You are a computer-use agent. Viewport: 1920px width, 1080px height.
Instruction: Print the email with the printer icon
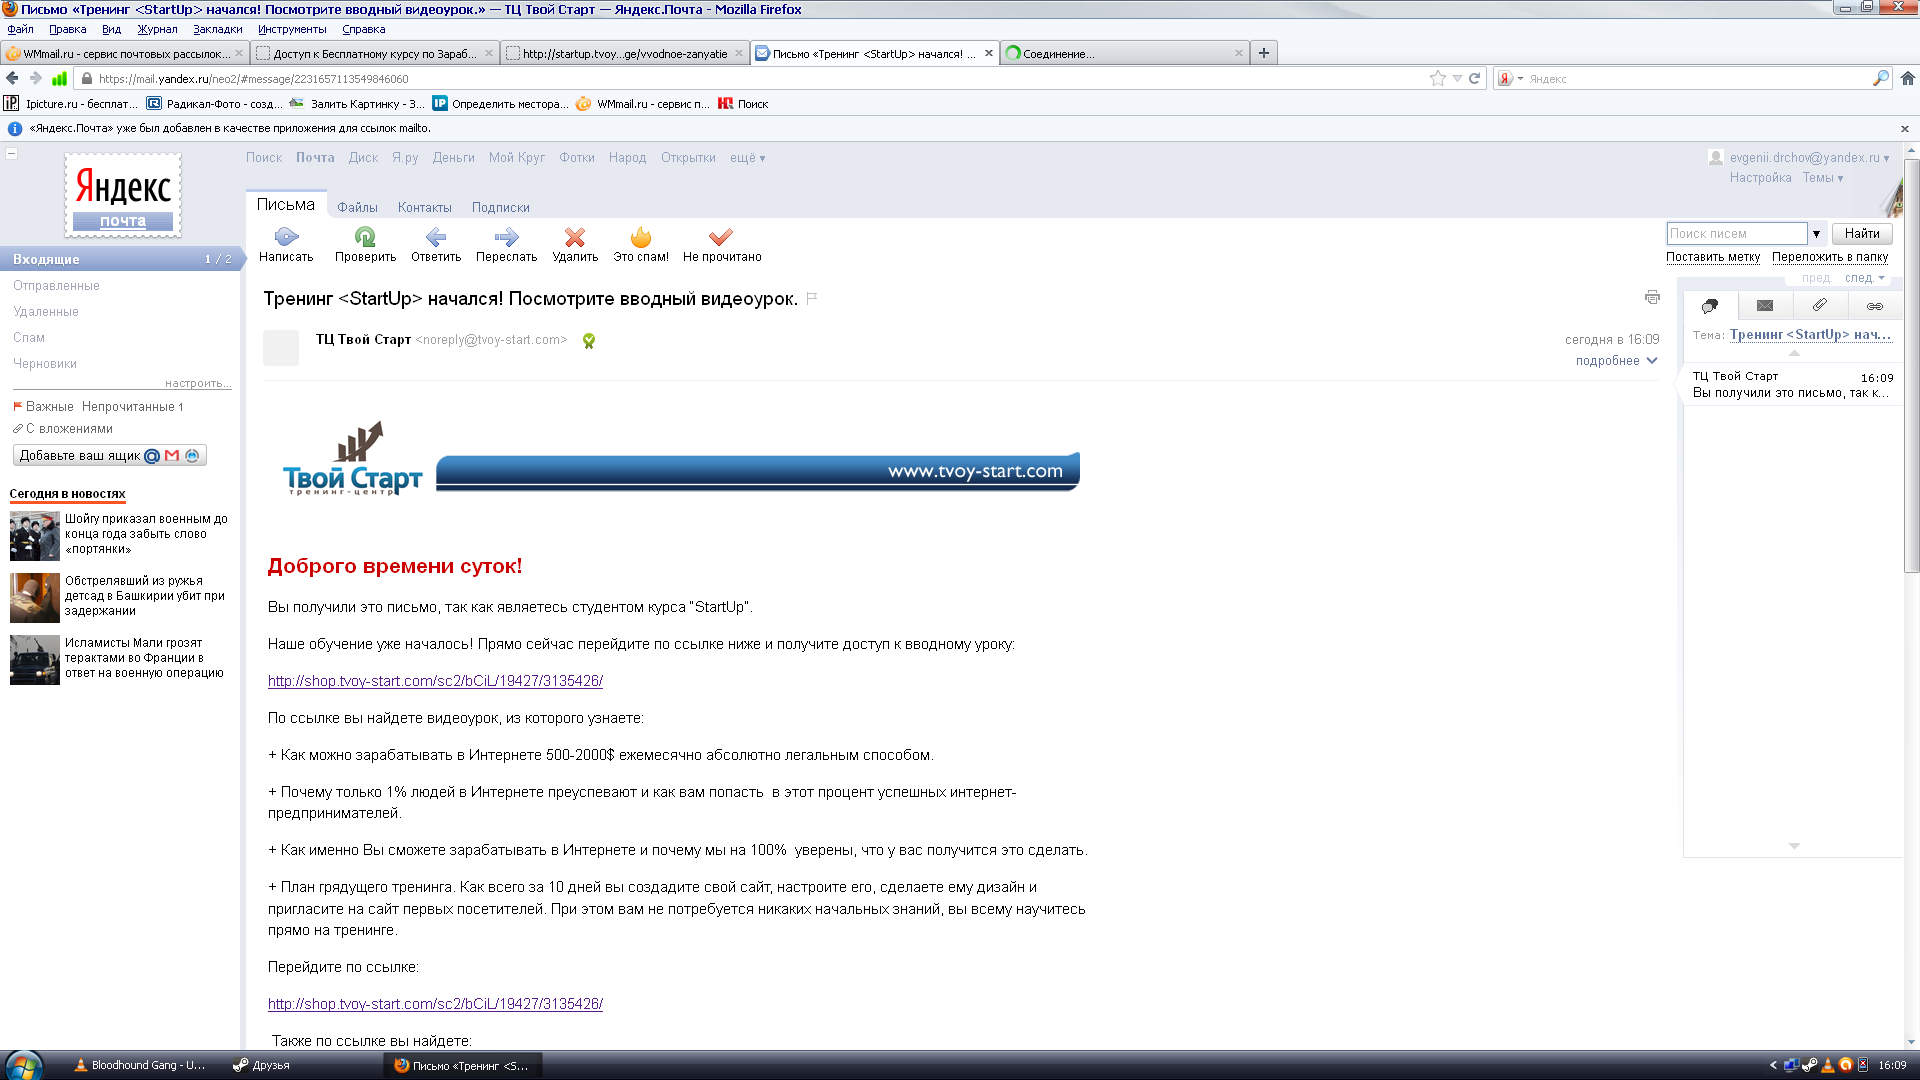click(x=1652, y=297)
